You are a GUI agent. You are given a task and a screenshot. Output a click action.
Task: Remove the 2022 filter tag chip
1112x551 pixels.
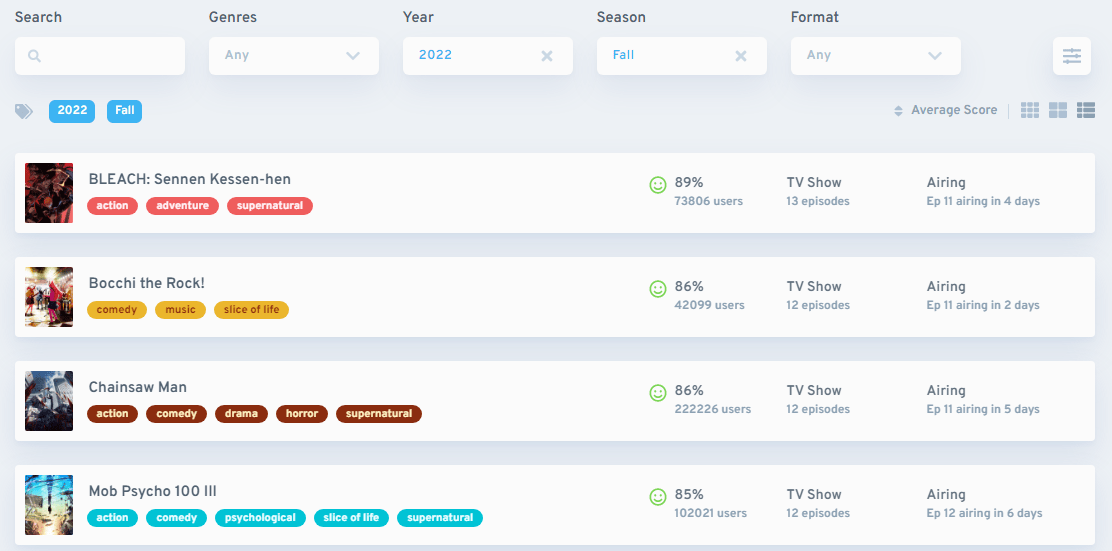pos(72,111)
